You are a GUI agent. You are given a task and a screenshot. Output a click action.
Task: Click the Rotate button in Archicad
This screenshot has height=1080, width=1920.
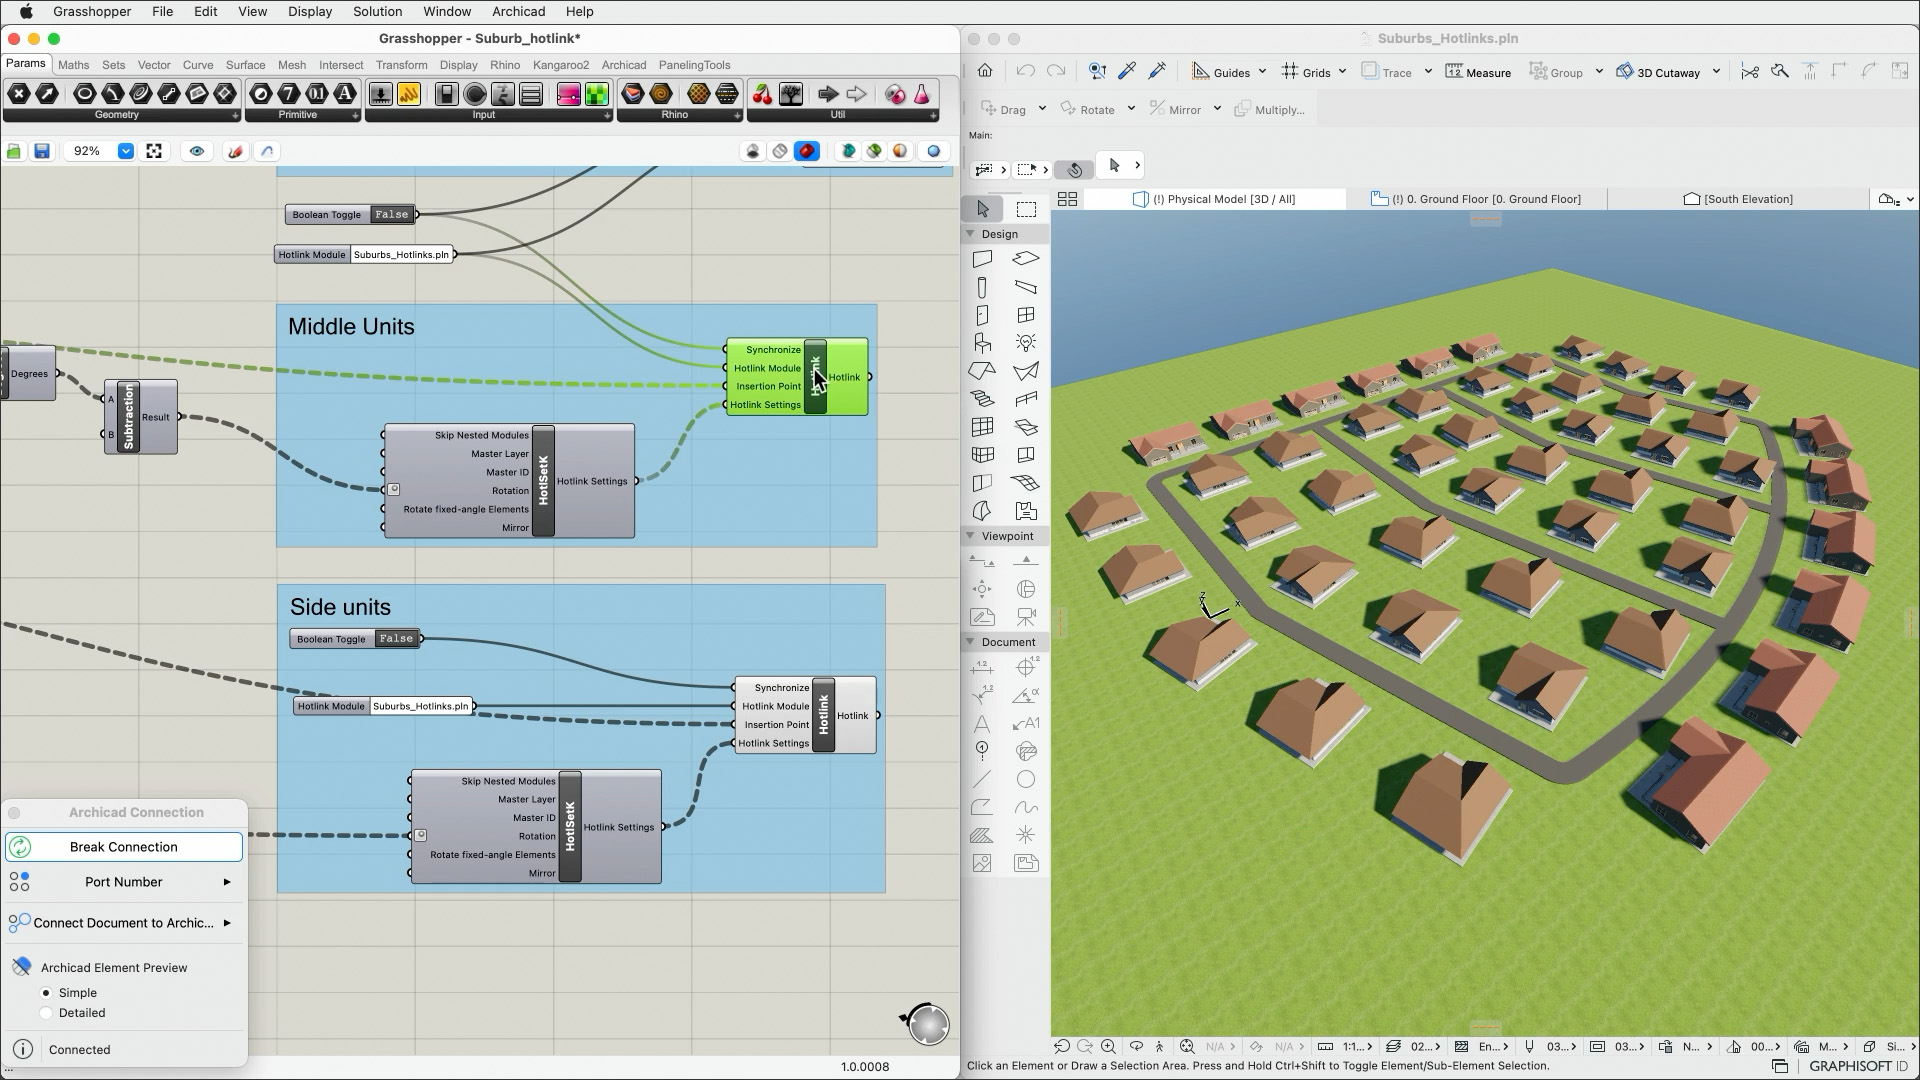pyautogui.click(x=1088, y=109)
